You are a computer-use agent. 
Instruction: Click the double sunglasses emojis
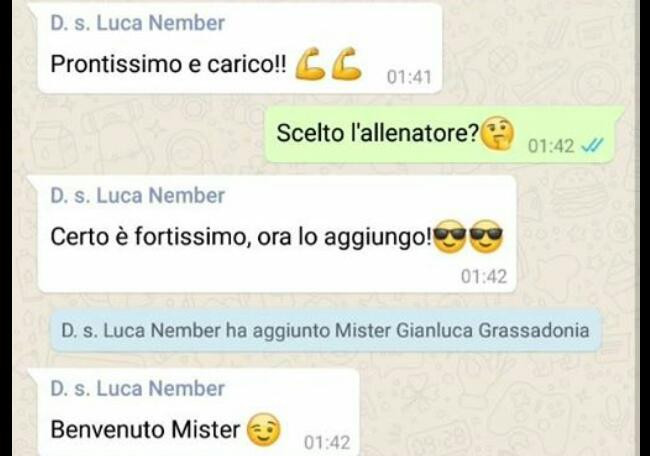pyautogui.click(x=468, y=237)
